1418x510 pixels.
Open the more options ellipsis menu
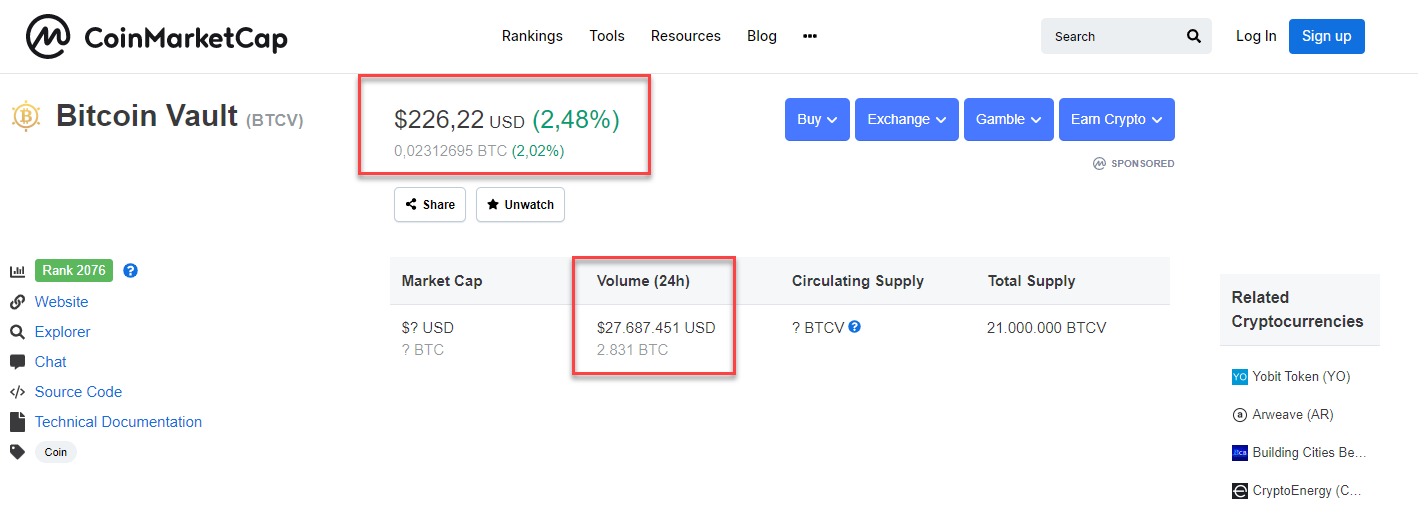pos(810,36)
